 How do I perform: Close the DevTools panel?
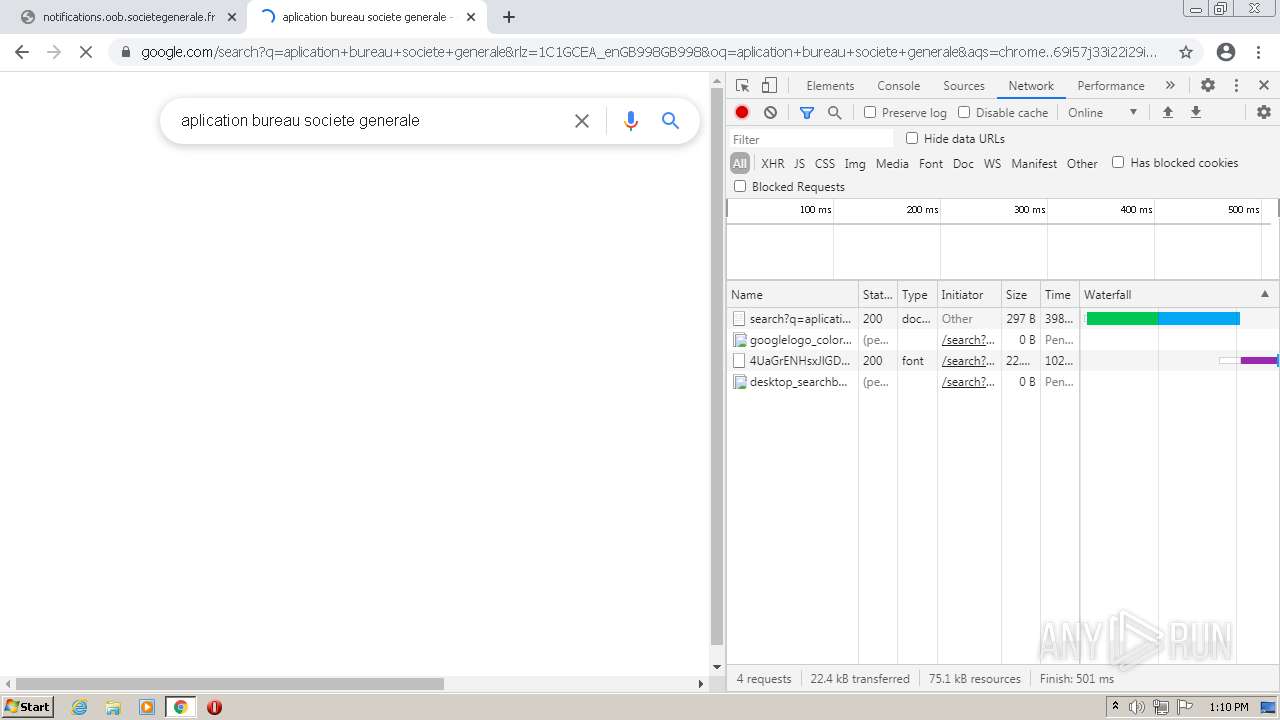pyautogui.click(x=1264, y=86)
